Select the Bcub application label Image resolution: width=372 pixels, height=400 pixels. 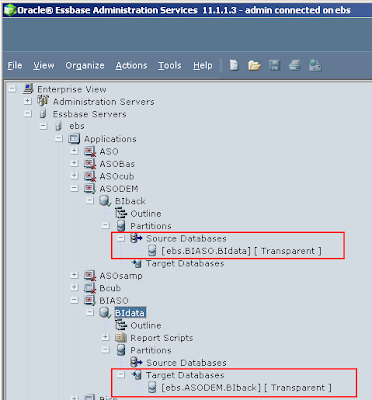click(x=110, y=288)
